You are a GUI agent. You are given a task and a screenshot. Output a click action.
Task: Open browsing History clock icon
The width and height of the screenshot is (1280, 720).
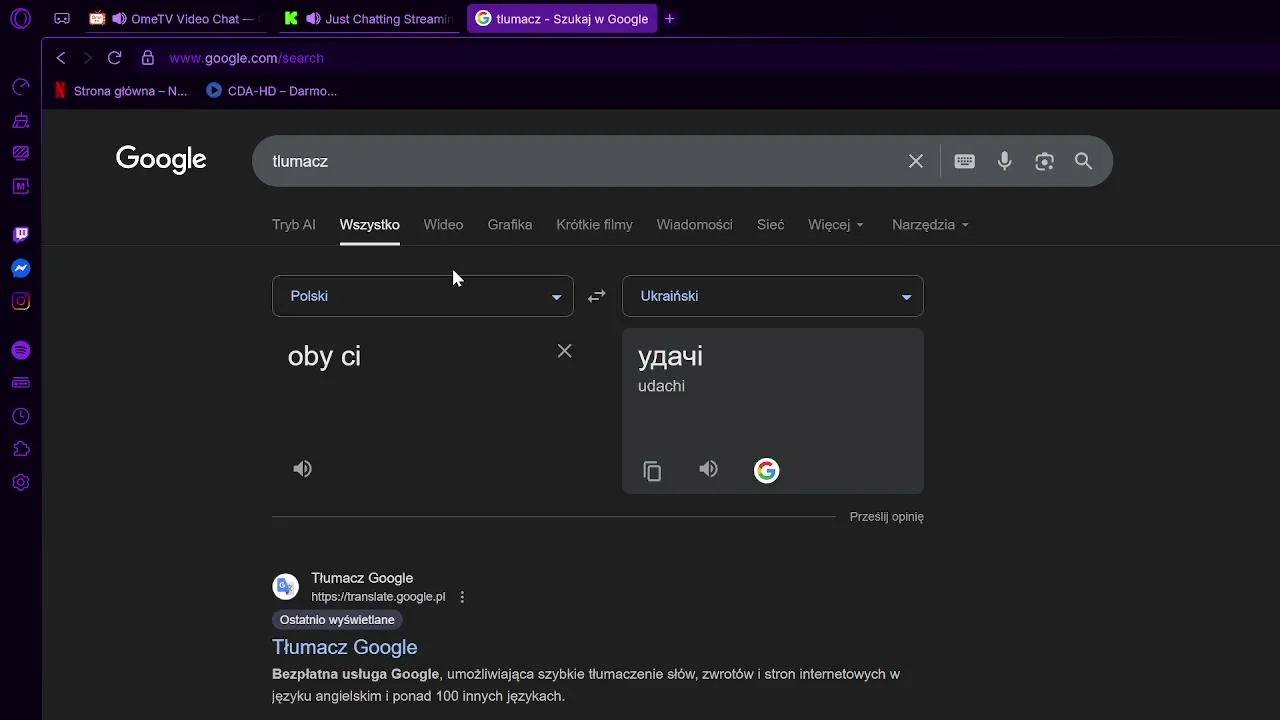[x=21, y=416]
